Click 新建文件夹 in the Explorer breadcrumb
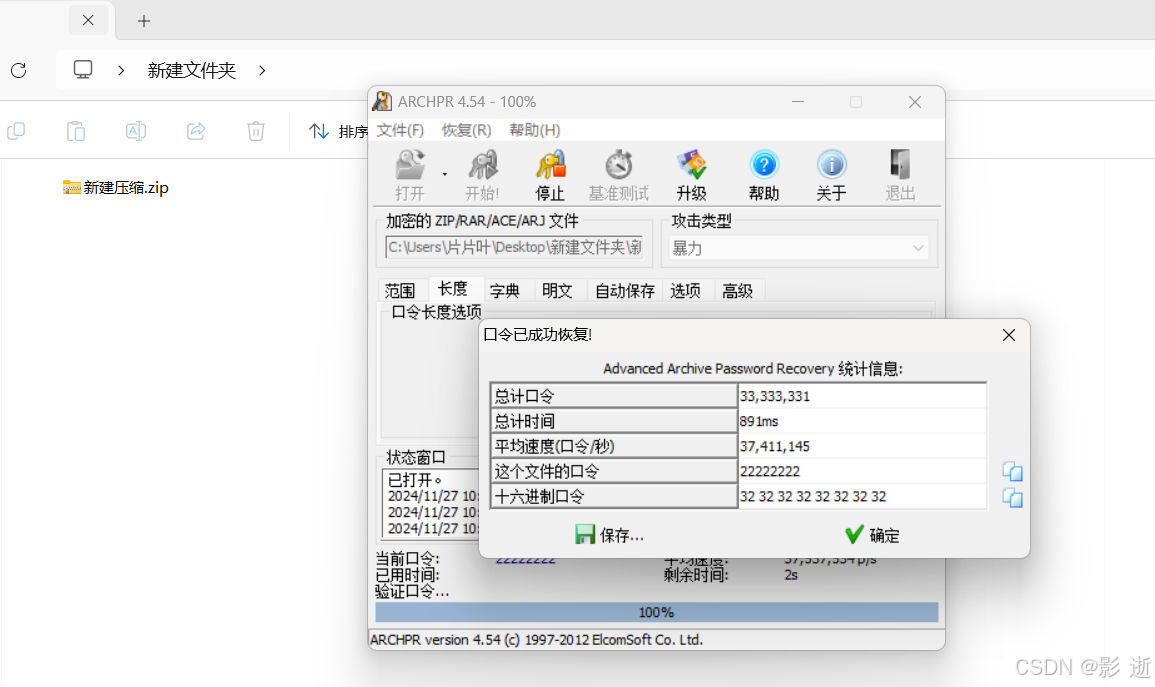The image size is (1155, 687). pos(192,71)
